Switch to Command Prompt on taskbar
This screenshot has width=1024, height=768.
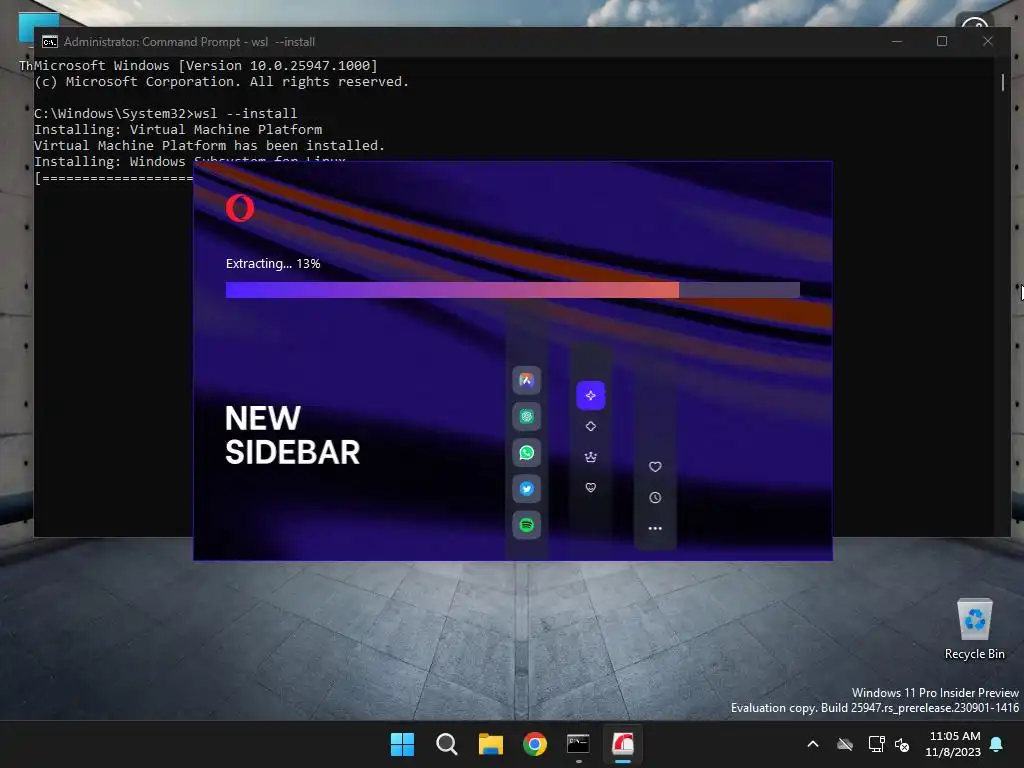(x=579, y=744)
